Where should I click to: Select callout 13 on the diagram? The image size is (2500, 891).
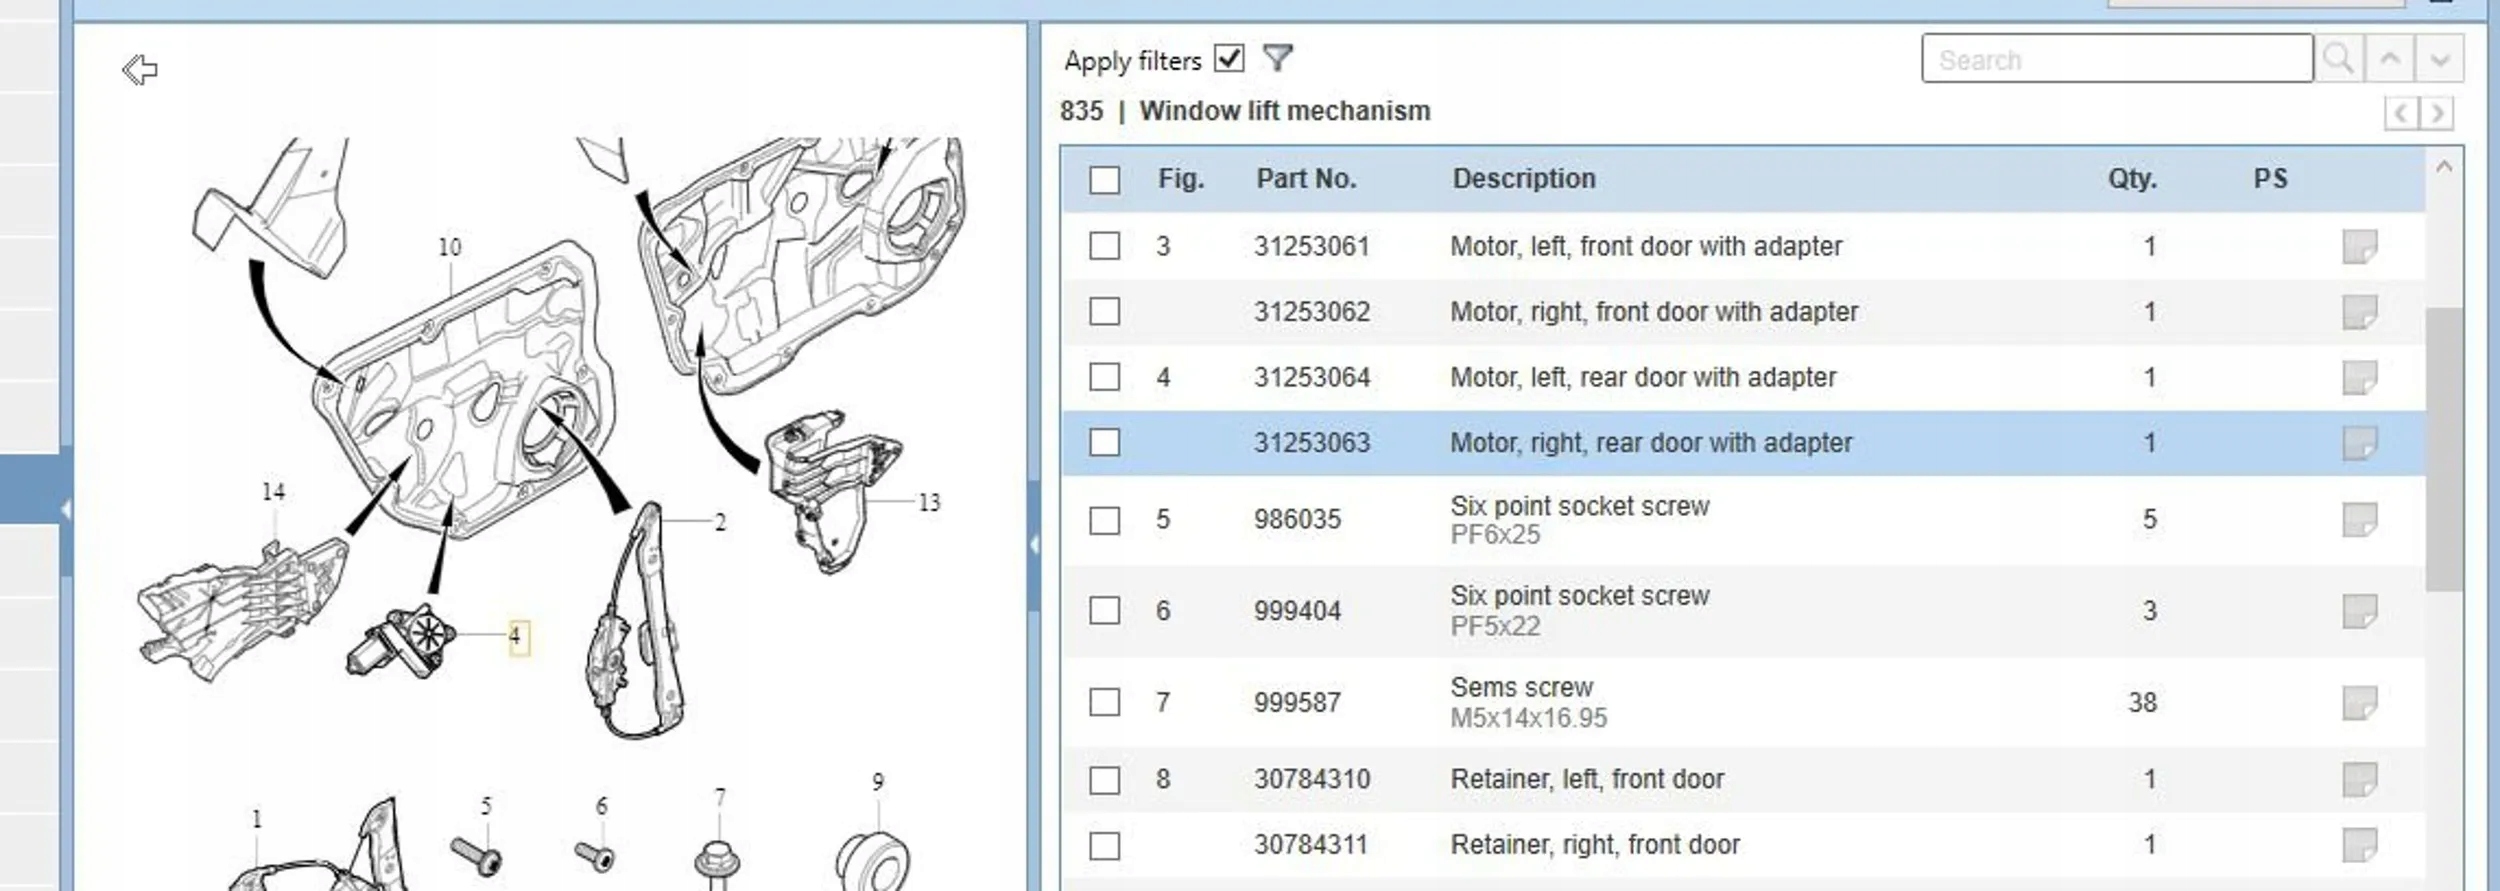tap(929, 502)
